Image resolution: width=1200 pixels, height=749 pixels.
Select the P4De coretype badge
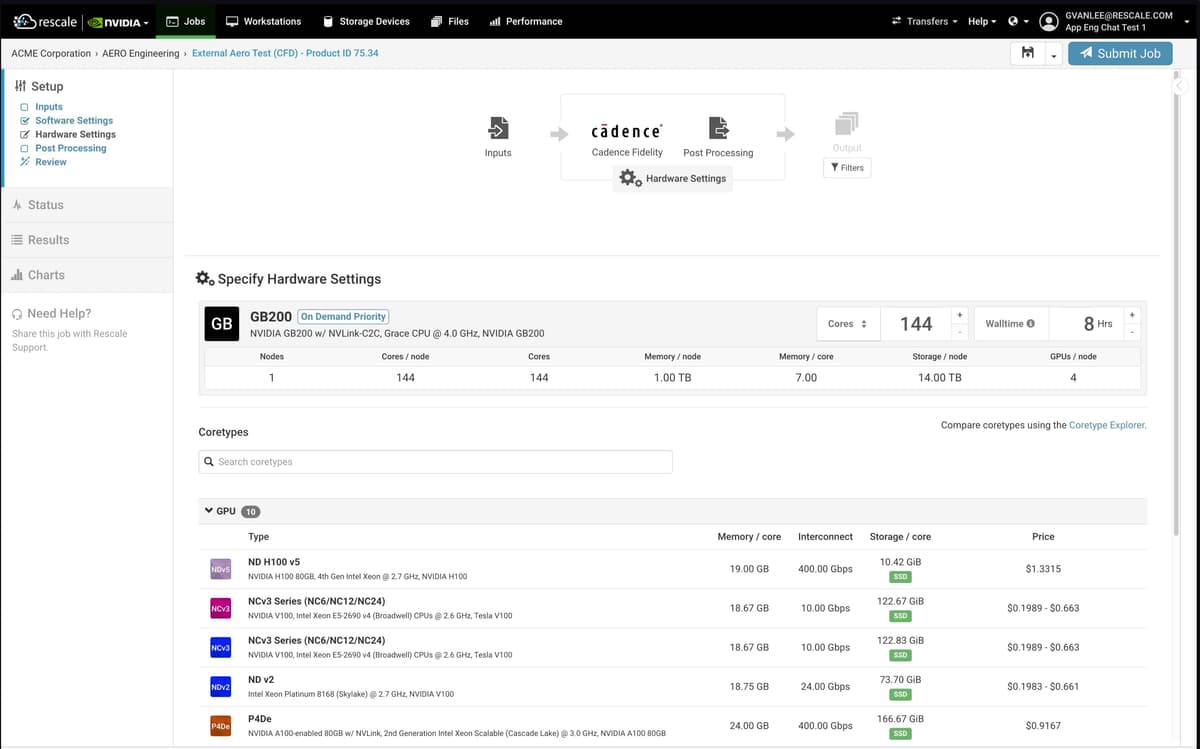click(221, 727)
